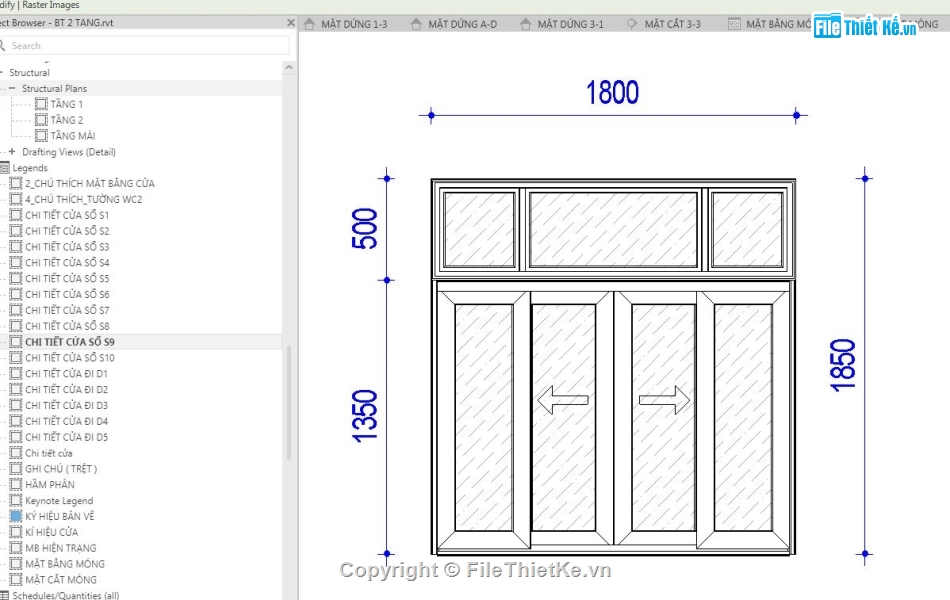950x600 pixels.
Task: Select the active CHI TIẾT CỬA SỔ S9 legend
Action: pos(70,342)
